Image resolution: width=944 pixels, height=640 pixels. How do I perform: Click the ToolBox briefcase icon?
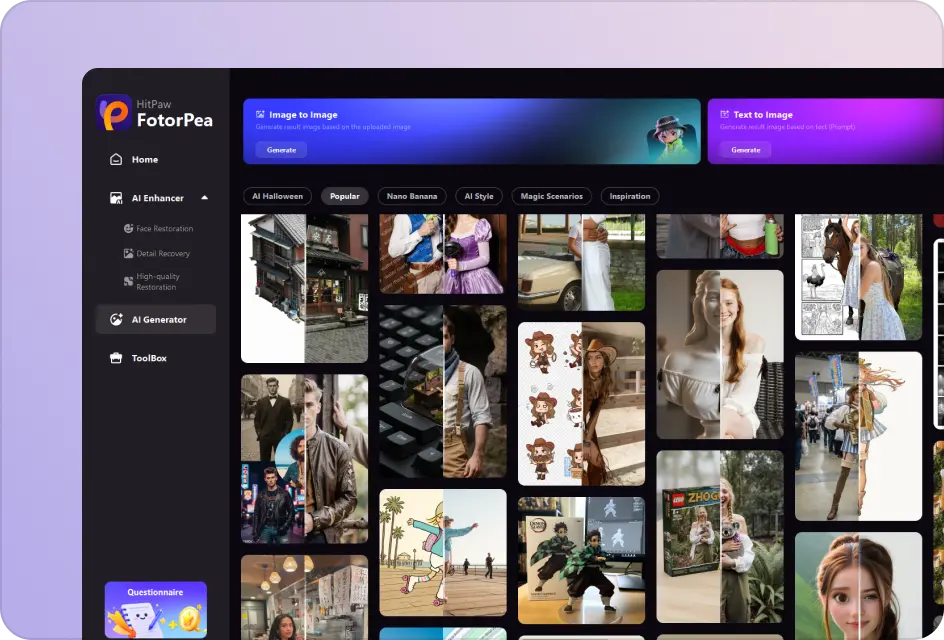point(115,358)
